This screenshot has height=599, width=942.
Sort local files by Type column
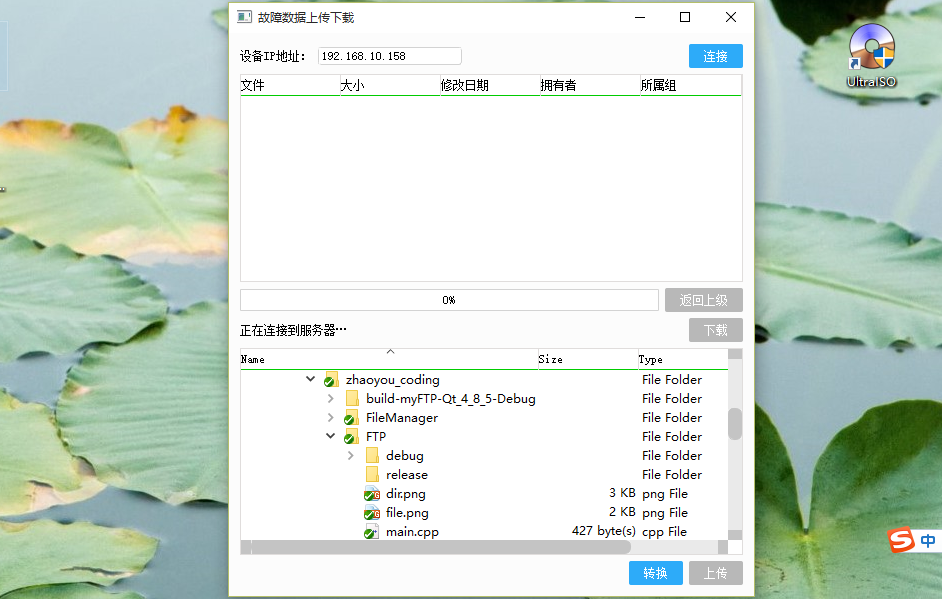coord(682,359)
